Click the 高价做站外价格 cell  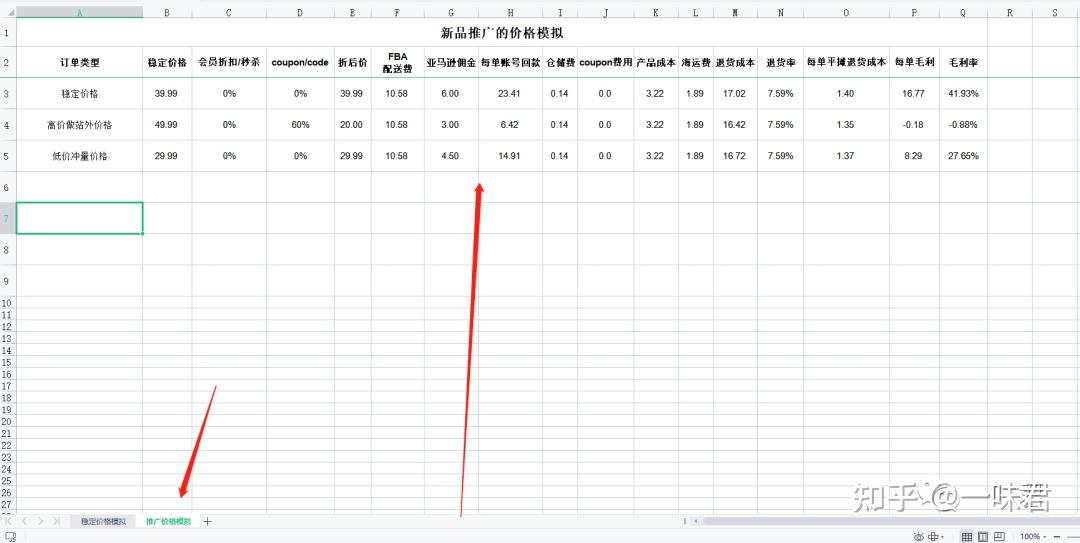(79, 125)
